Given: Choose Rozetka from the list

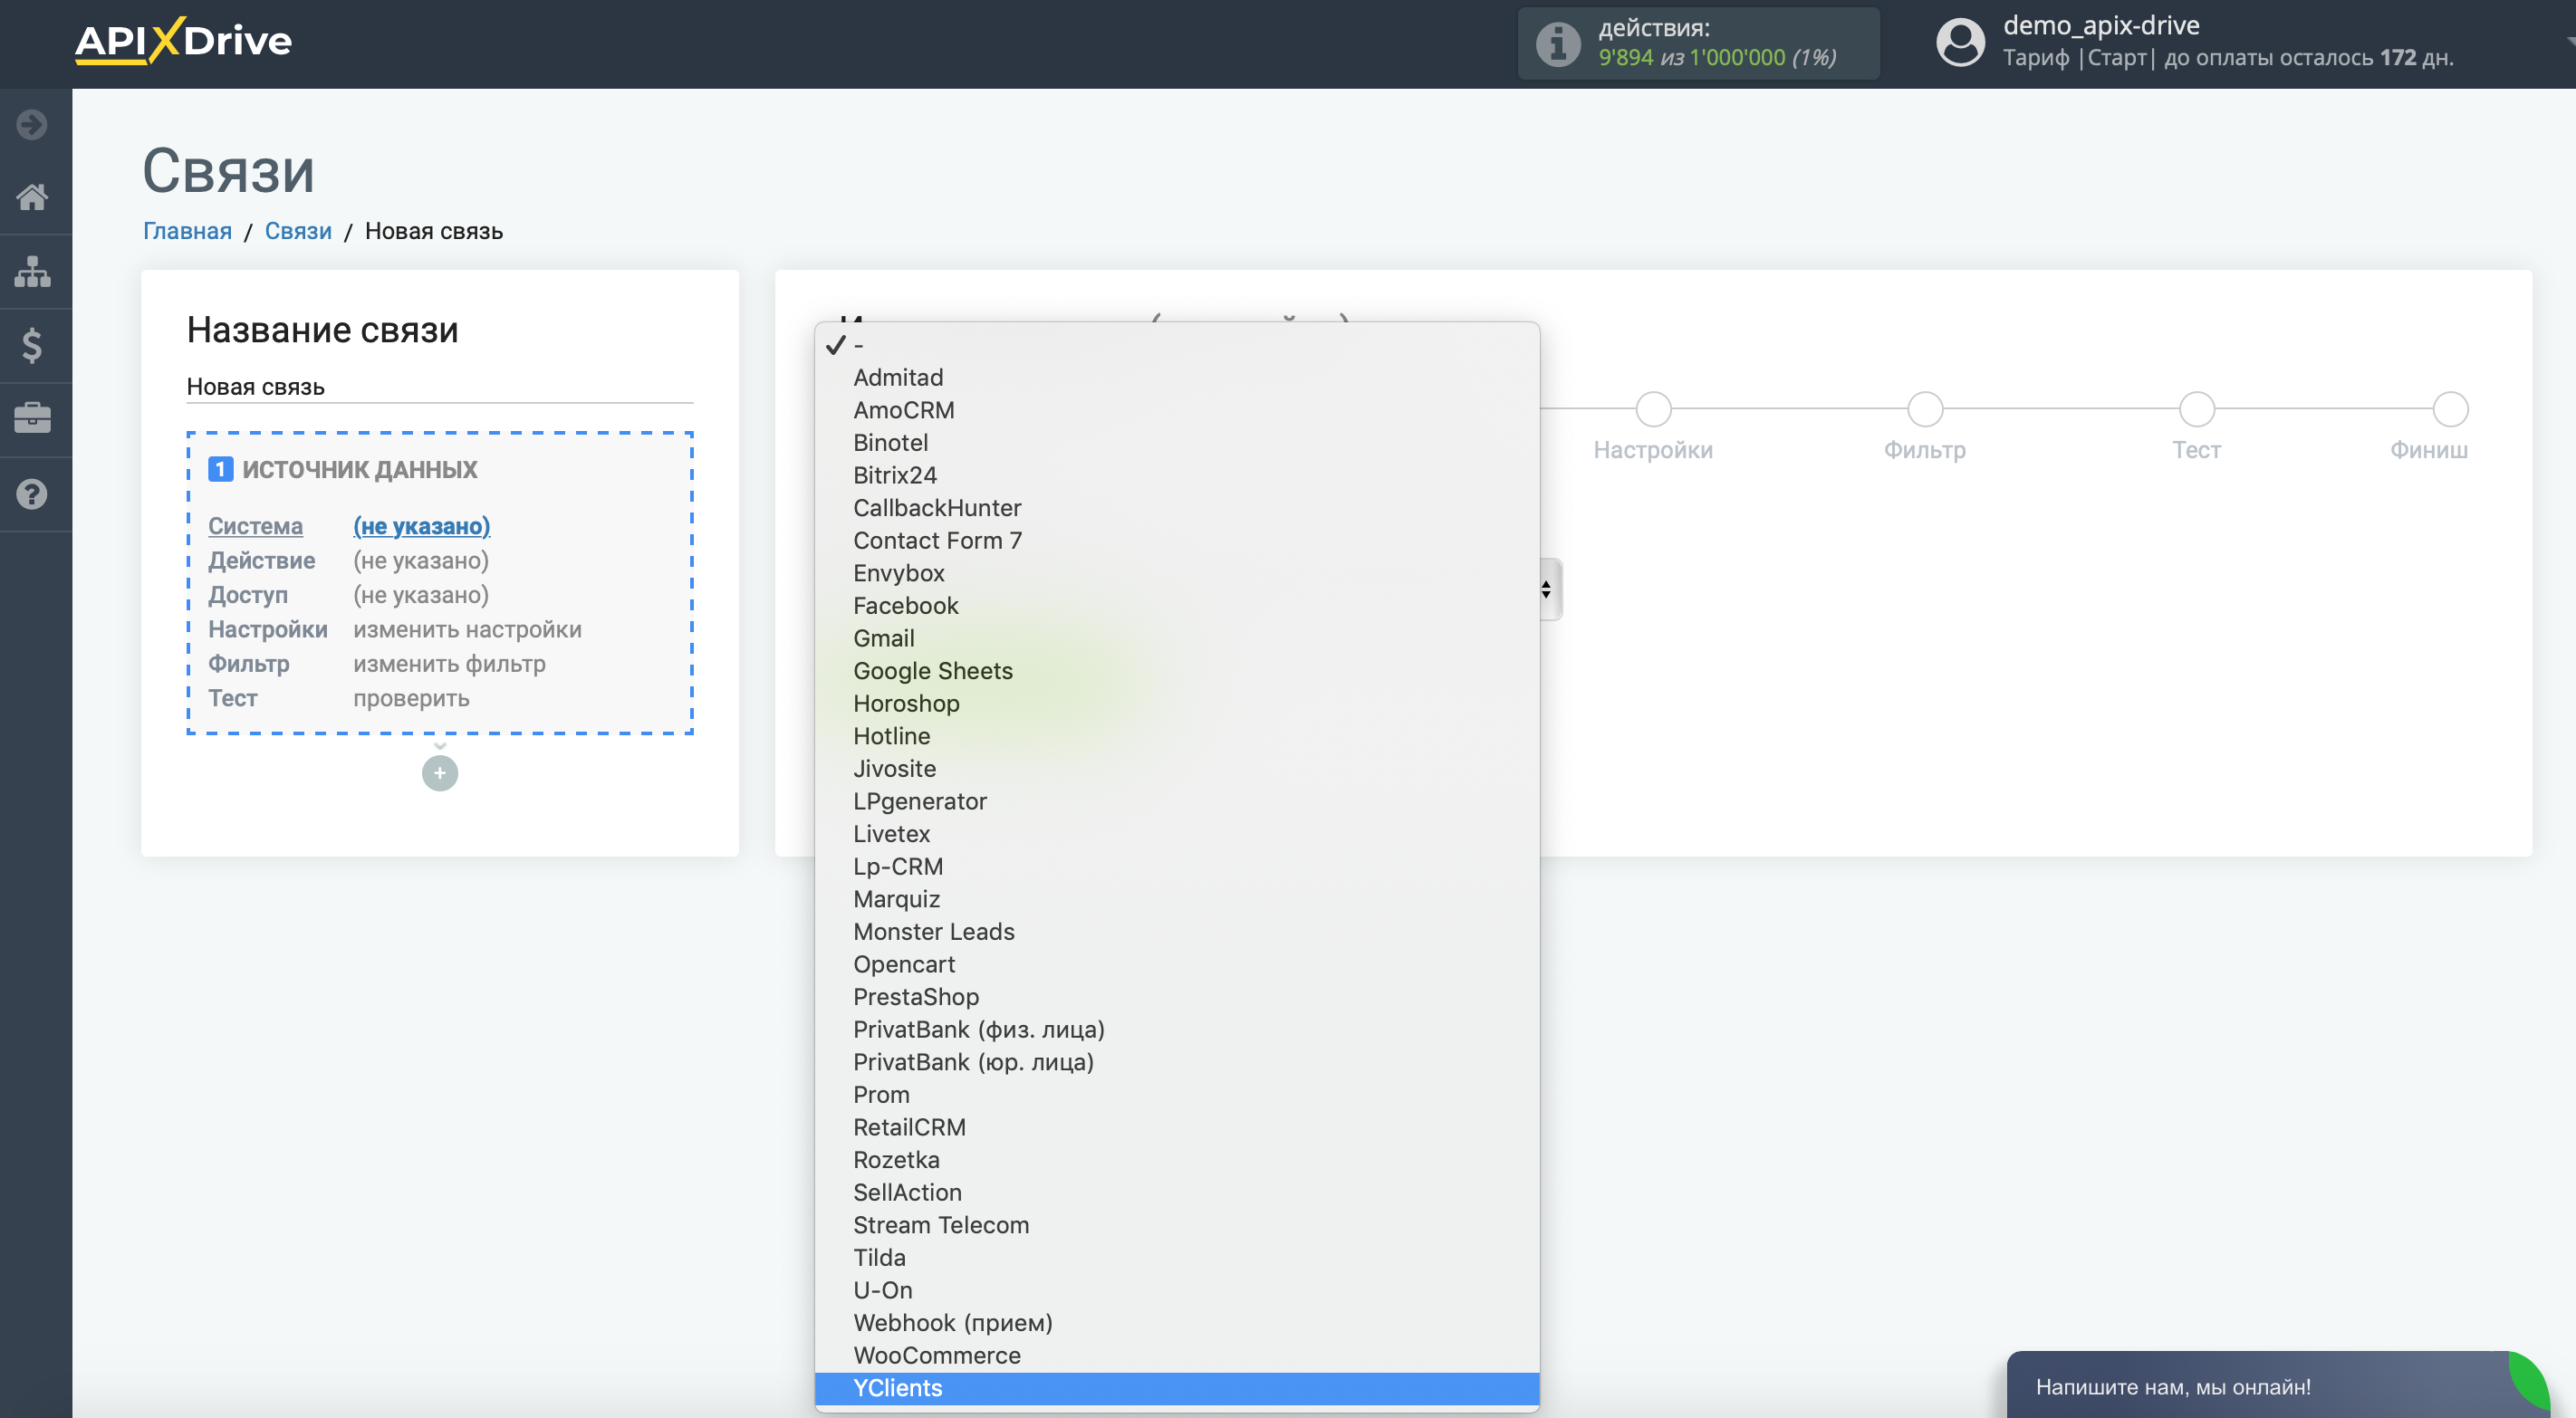Looking at the screenshot, I should pyautogui.click(x=1177, y=1161).
